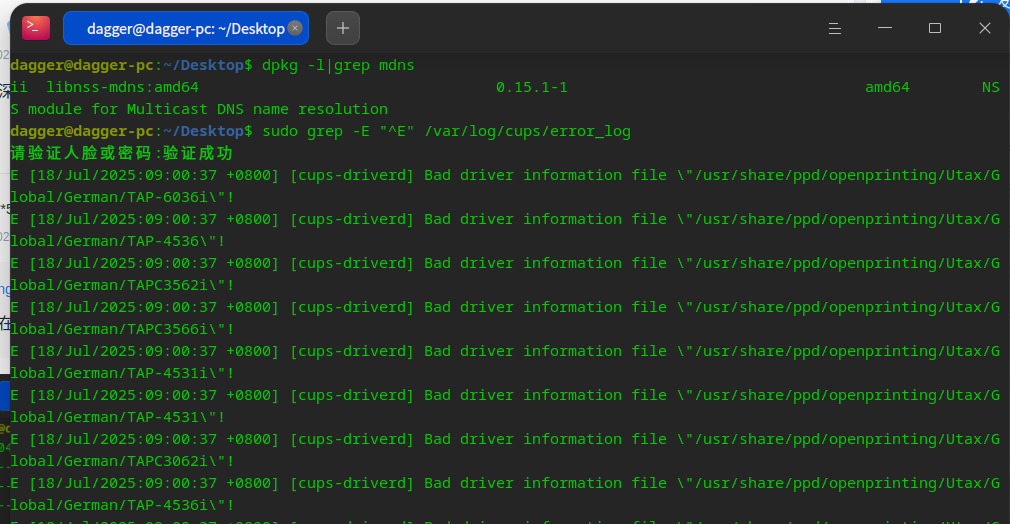Image resolution: width=1010 pixels, height=524 pixels.
Task: Click the command 'dpkg -l|grep mdns'
Action: (338, 65)
